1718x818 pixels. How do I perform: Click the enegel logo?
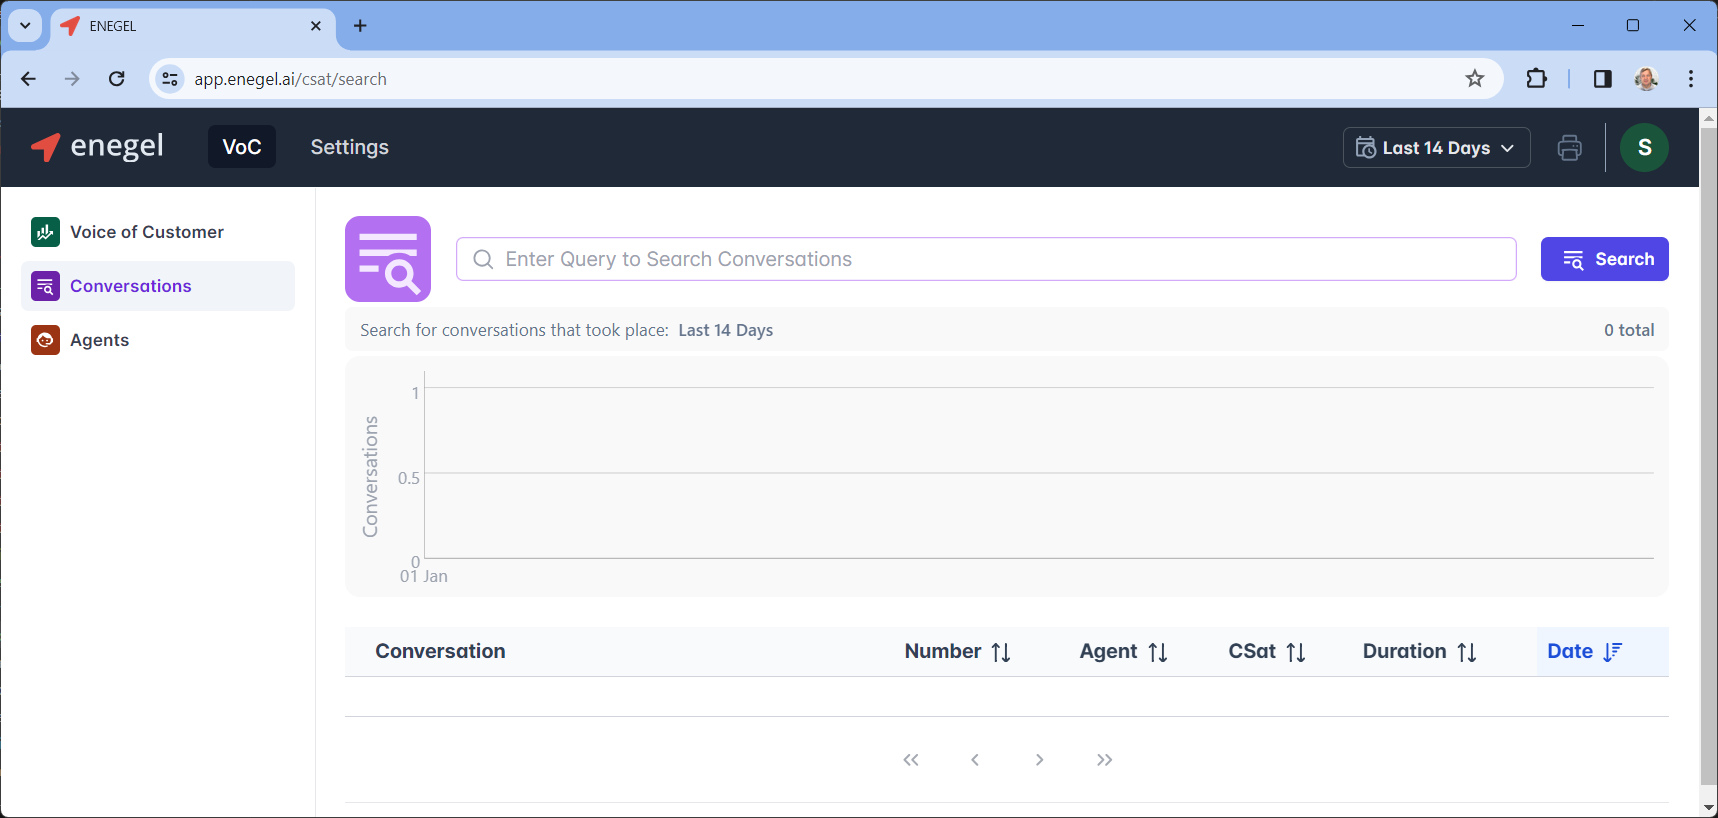coord(98,147)
